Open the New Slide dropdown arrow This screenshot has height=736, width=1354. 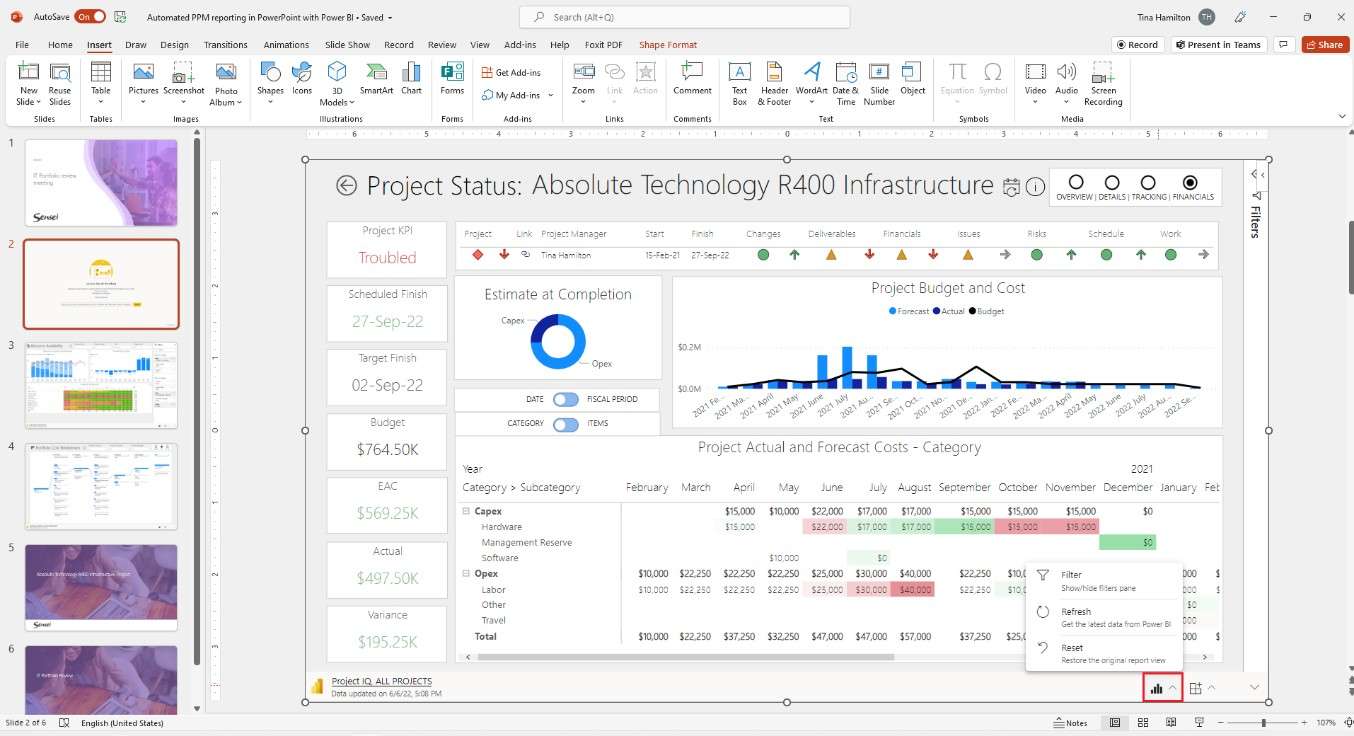click(29, 102)
